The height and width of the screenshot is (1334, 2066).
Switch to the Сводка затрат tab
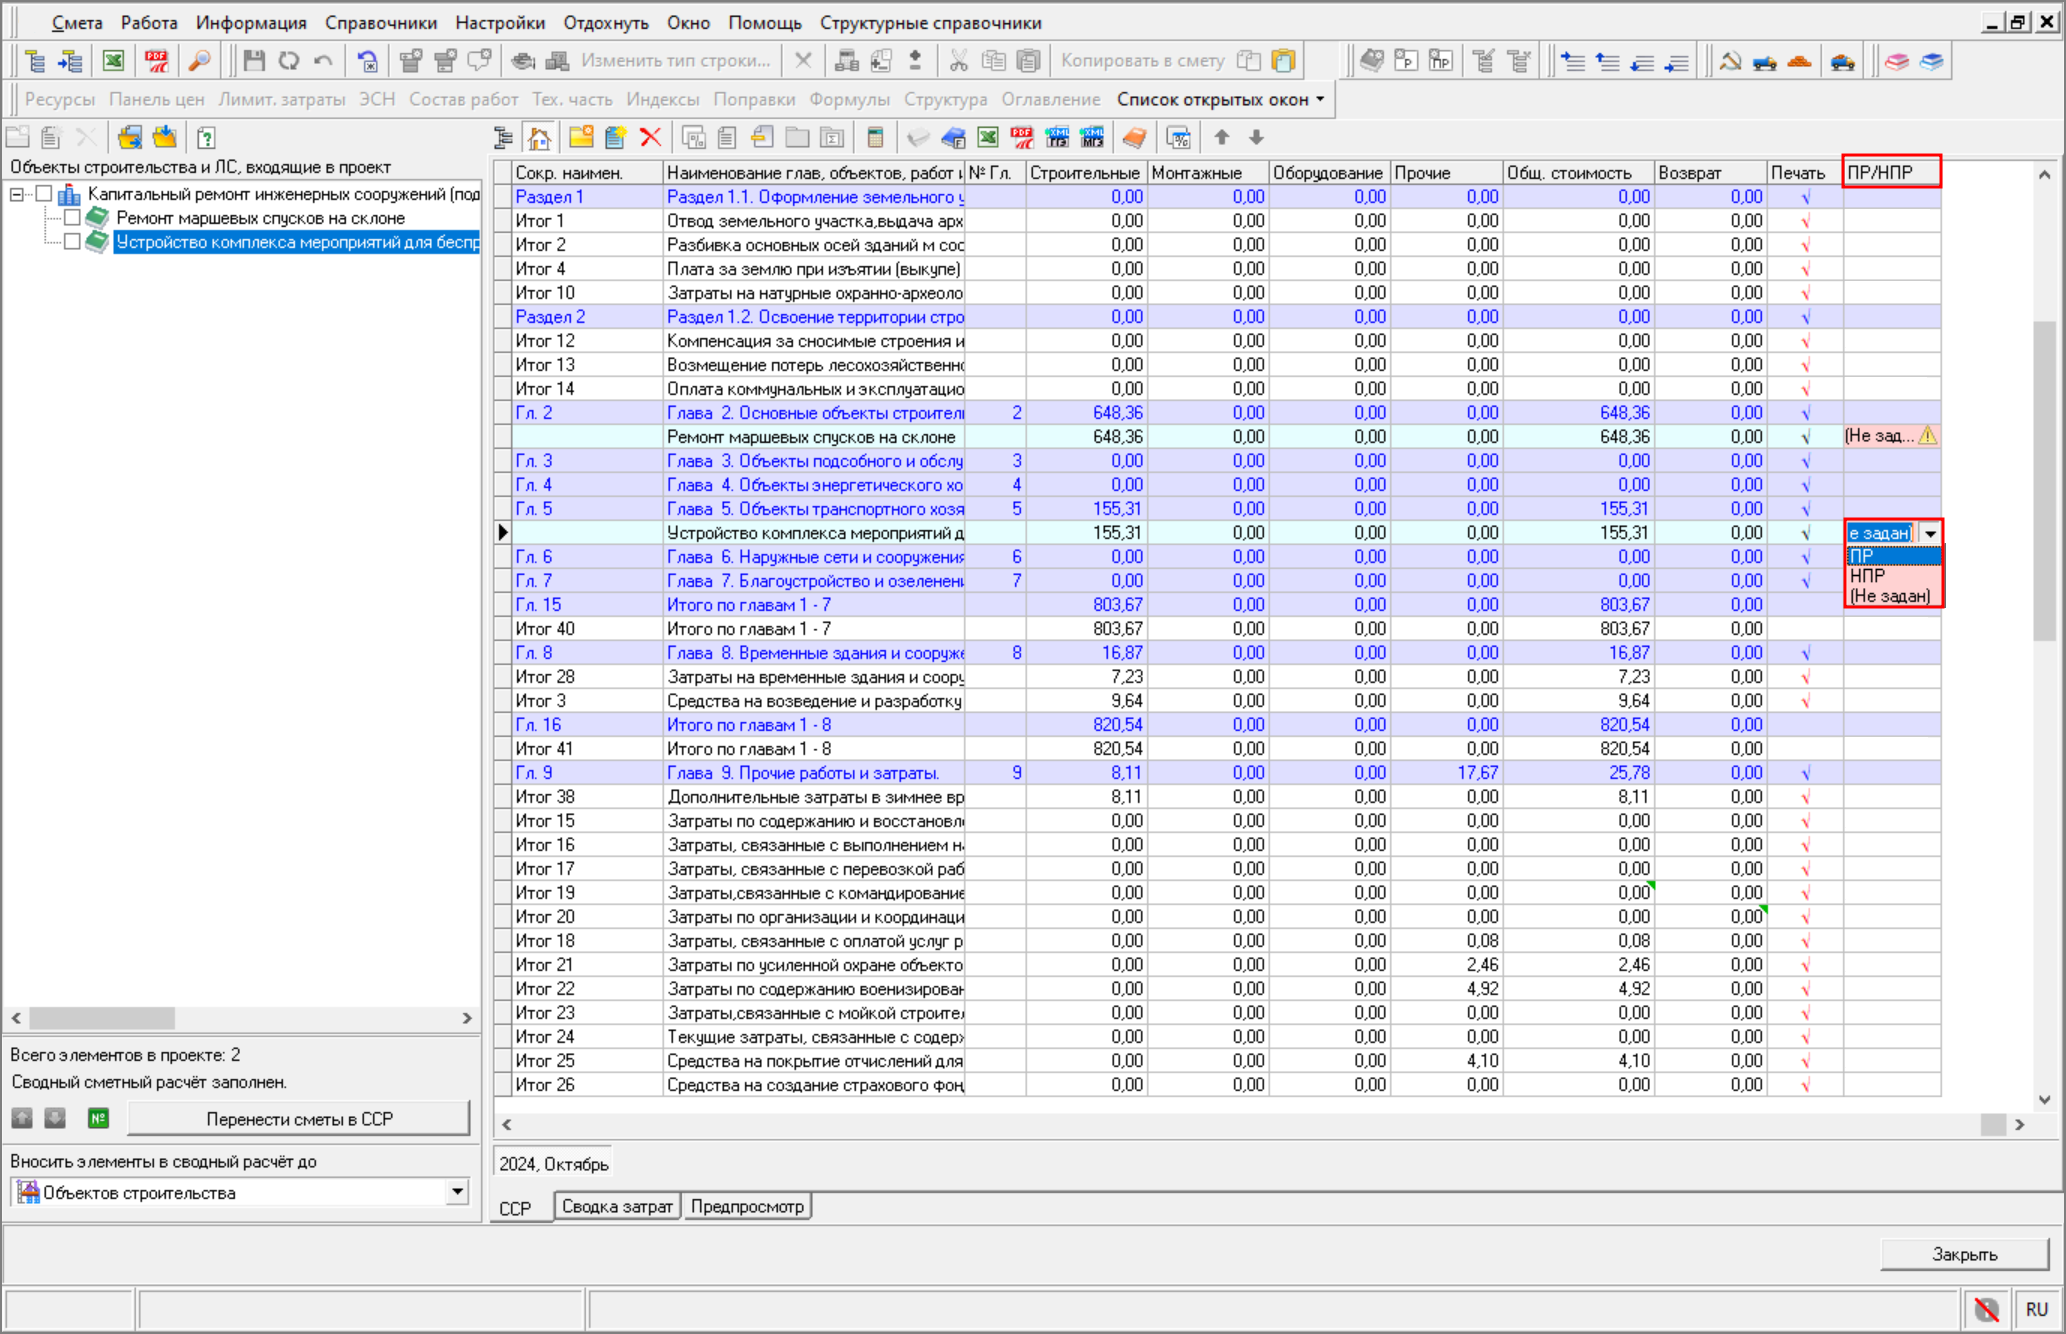(616, 1206)
